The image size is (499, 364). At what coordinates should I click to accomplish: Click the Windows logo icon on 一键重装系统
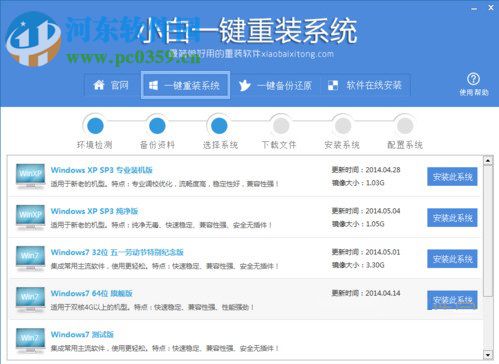(x=153, y=86)
